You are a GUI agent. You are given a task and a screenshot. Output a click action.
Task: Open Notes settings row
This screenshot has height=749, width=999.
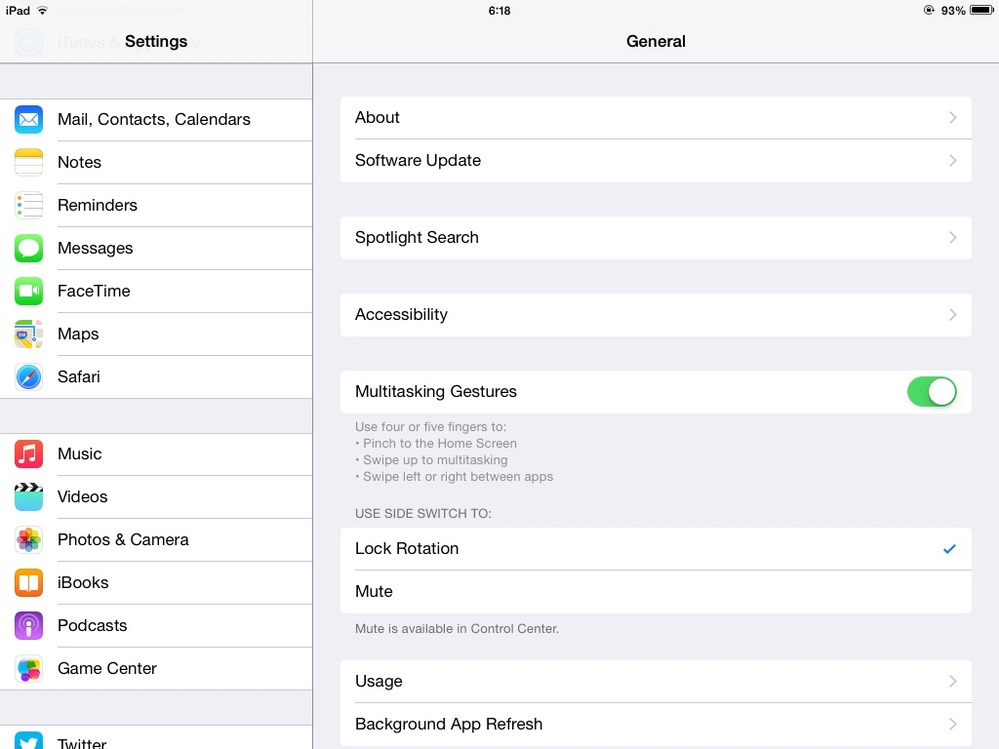click(156, 162)
